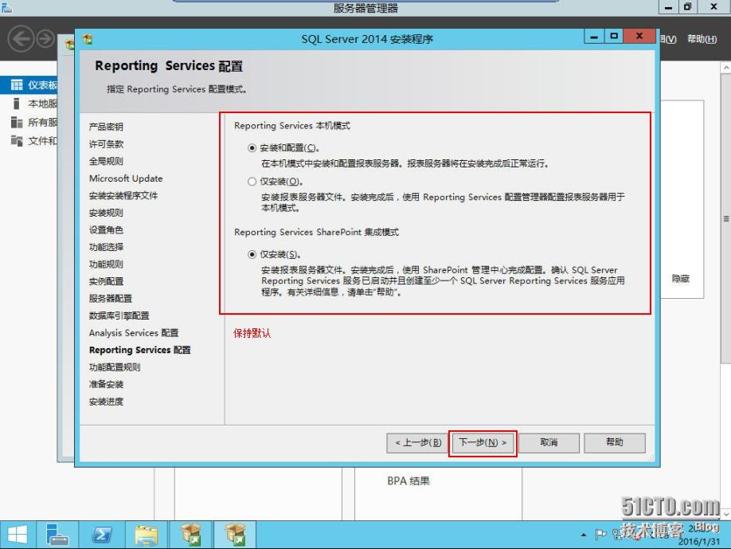Maximize the SQL Server 2014 setup window
731x549 pixels.
tap(614, 36)
